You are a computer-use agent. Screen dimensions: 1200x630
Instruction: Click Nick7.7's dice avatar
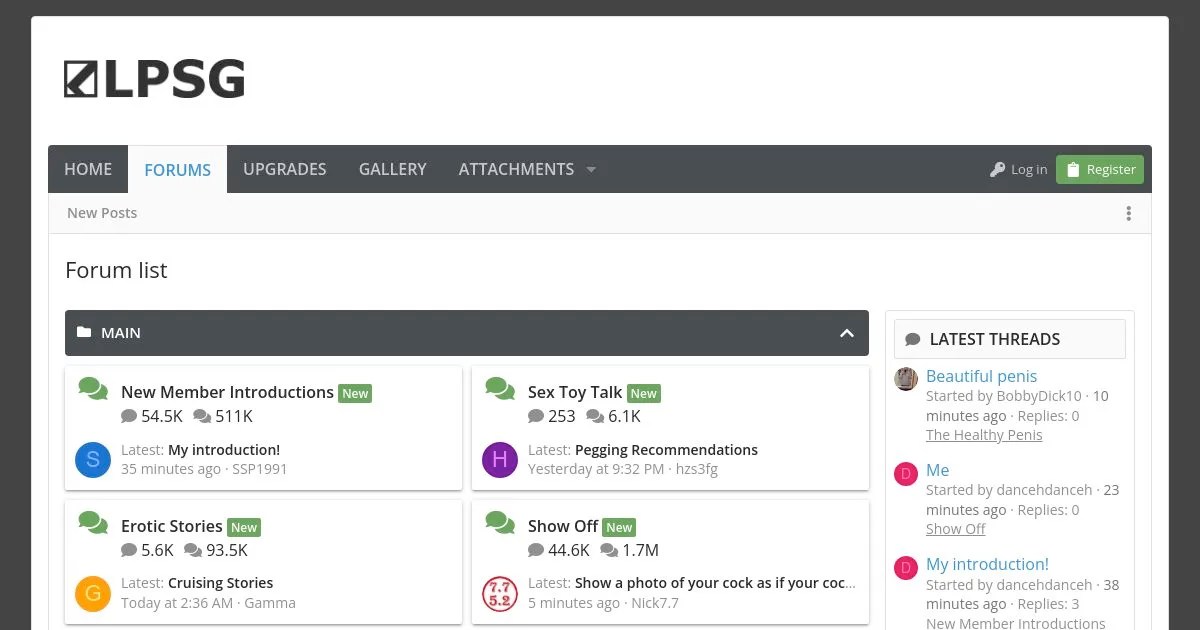[499, 594]
